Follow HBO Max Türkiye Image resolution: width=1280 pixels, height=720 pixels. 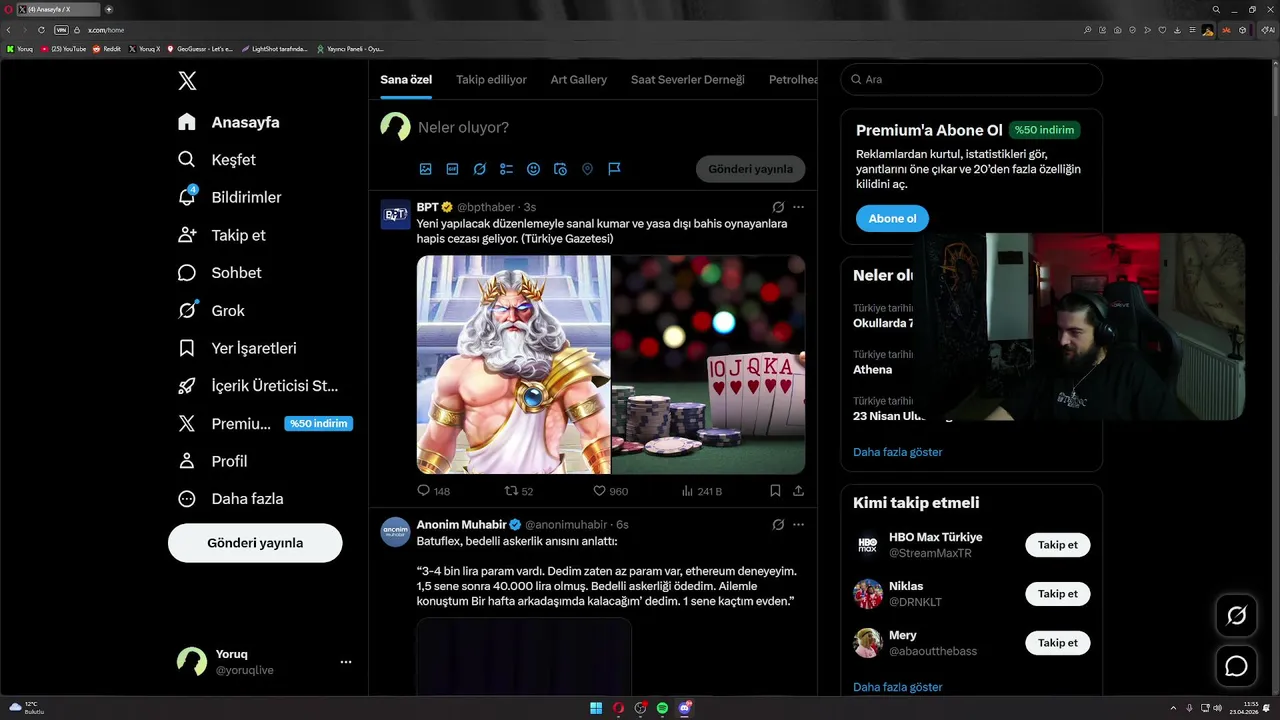tap(1058, 545)
